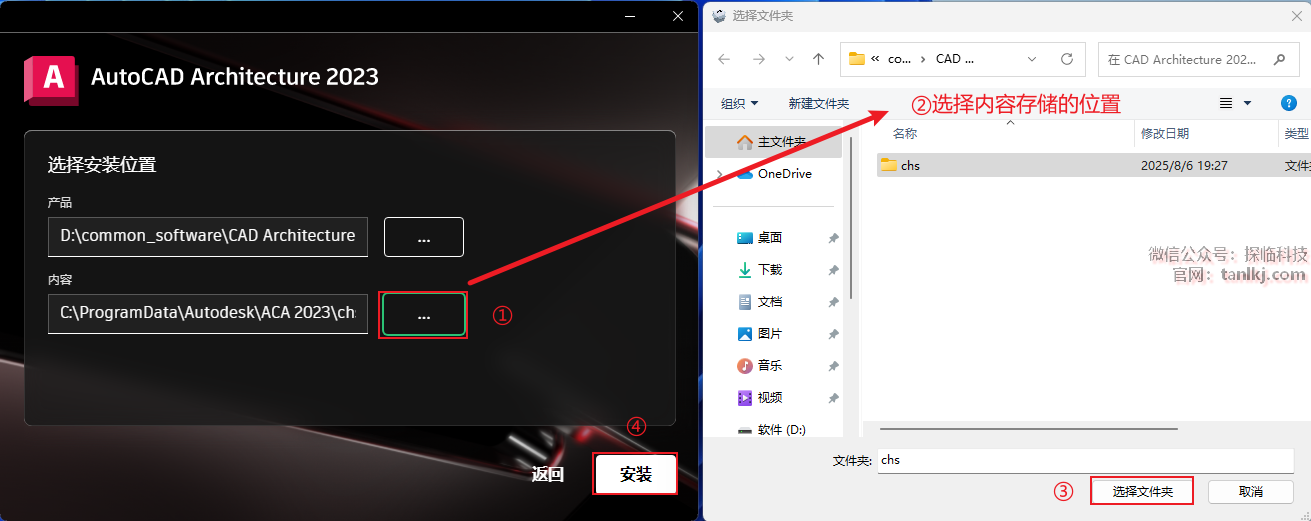The width and height of the screenshot is (1311, 521).
Task: Click the CAD ... breadcrumb segment
Action: pos(954,59)
